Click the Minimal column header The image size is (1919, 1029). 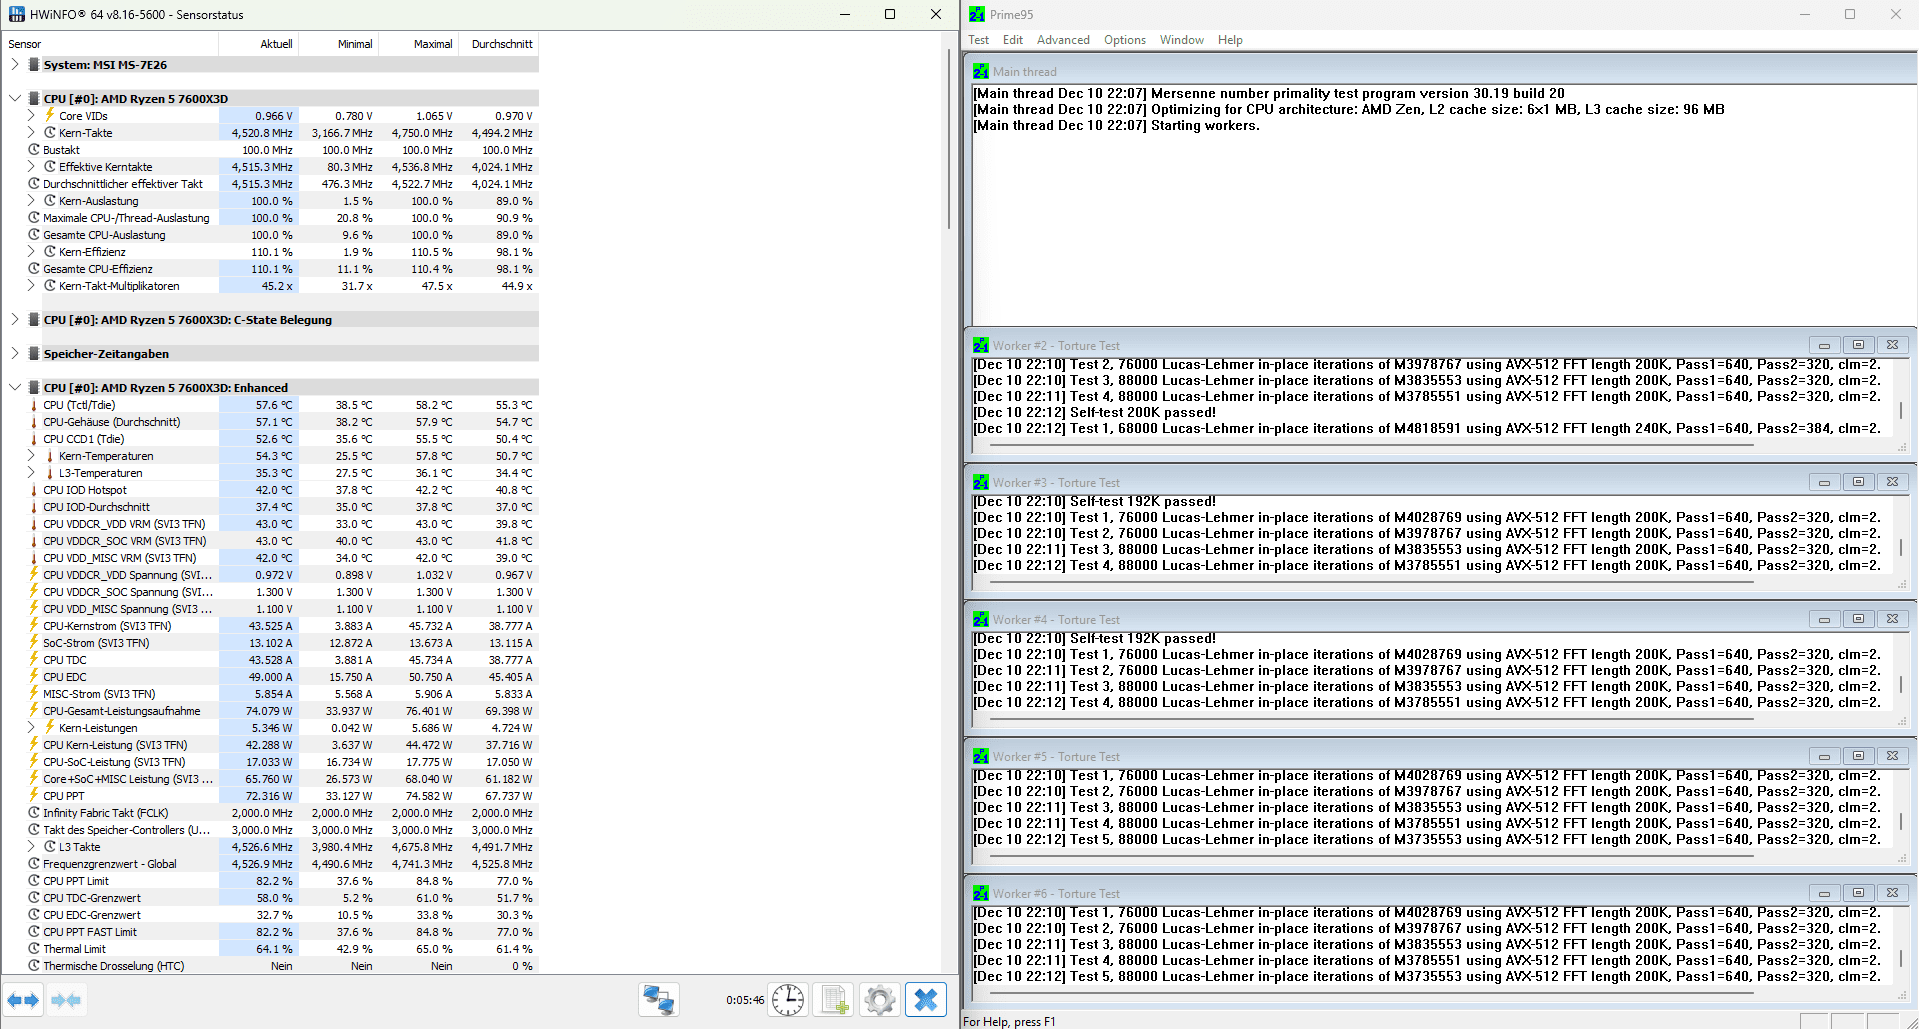(x=338, y=44)
